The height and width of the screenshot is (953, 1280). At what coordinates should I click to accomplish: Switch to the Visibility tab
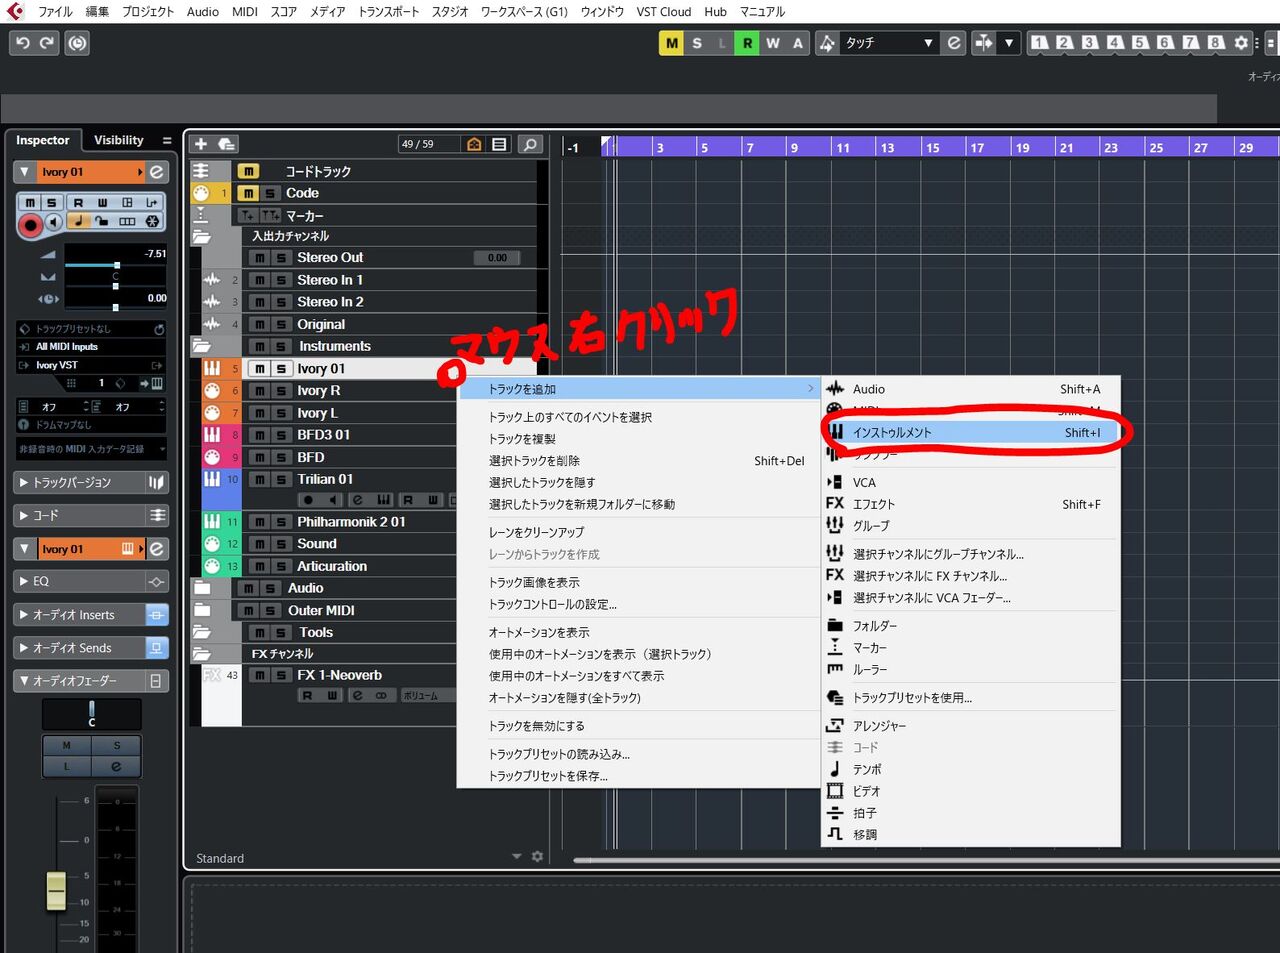click(x=118, y=140)
